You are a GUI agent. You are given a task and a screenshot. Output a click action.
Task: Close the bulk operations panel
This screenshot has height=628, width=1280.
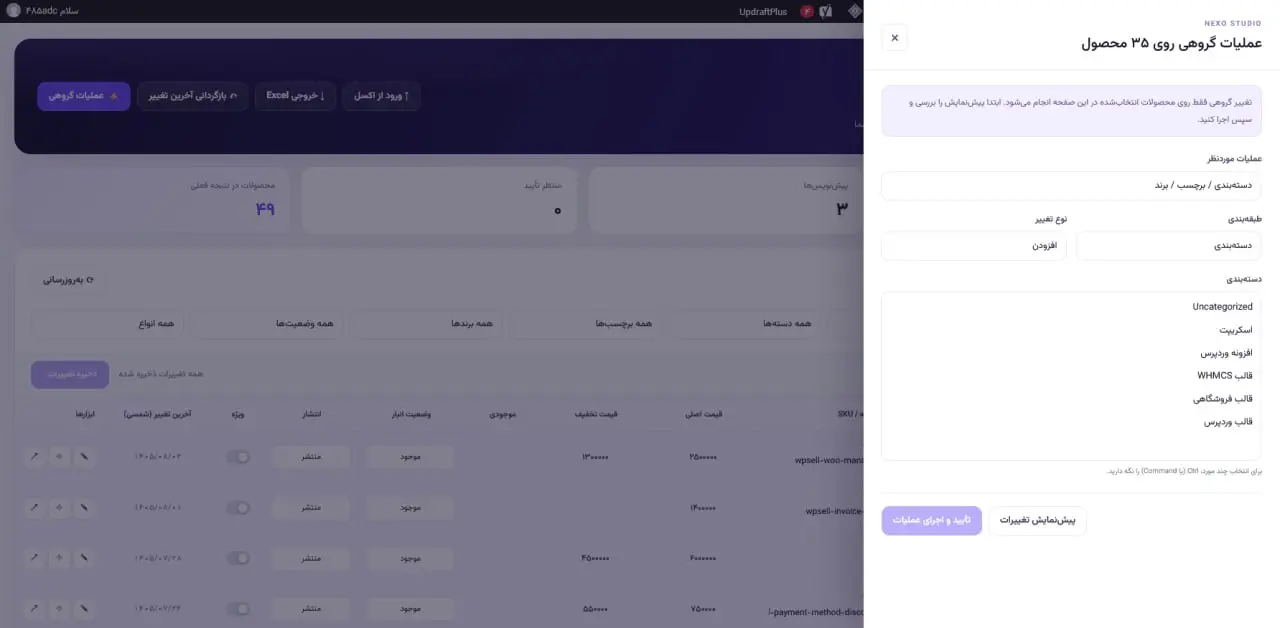(894, 38)
